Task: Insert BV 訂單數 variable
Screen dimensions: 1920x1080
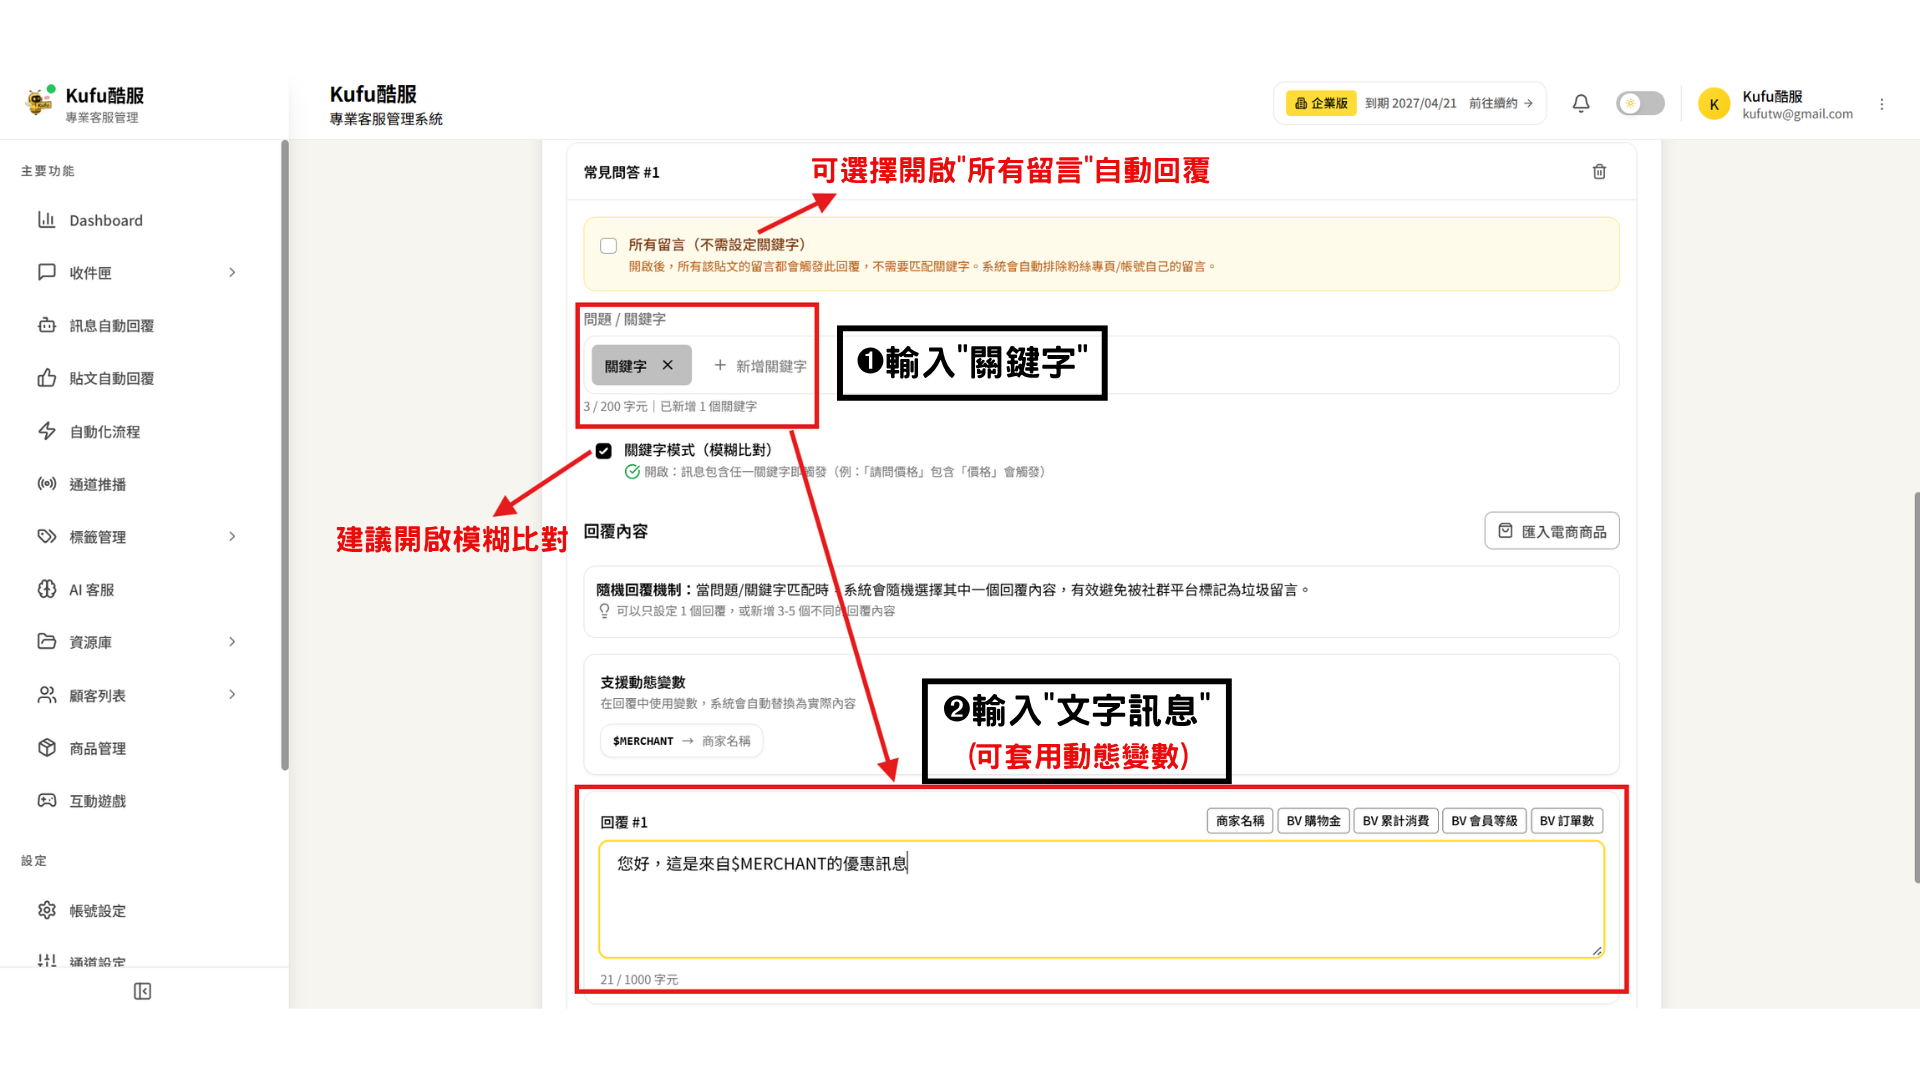Action: pos(1567,821)
